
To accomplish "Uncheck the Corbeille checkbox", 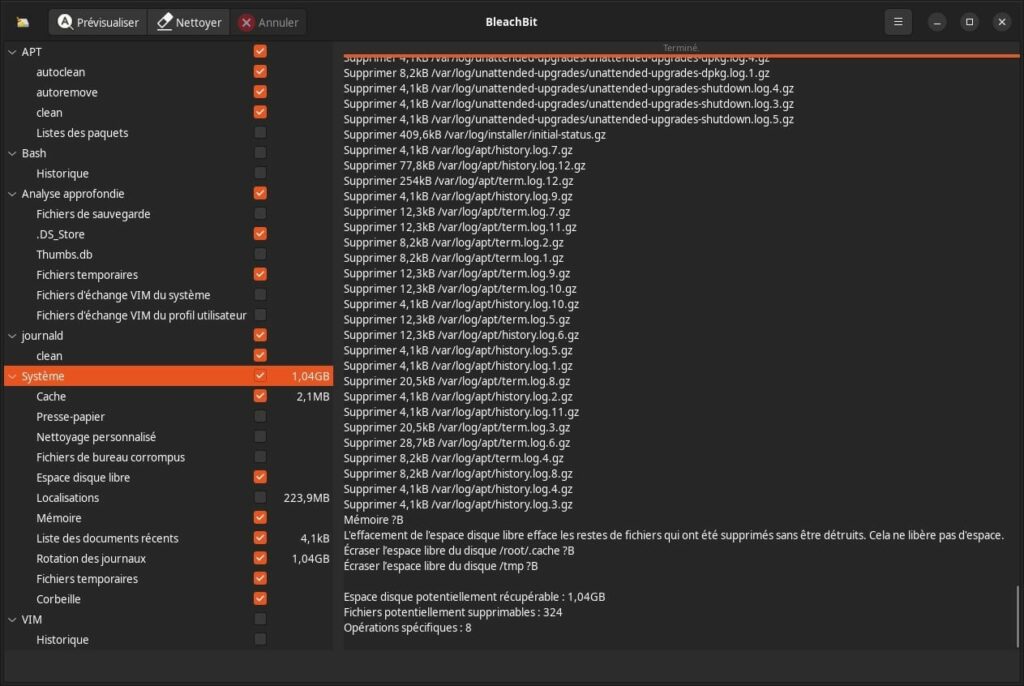I will click(260, 598).
